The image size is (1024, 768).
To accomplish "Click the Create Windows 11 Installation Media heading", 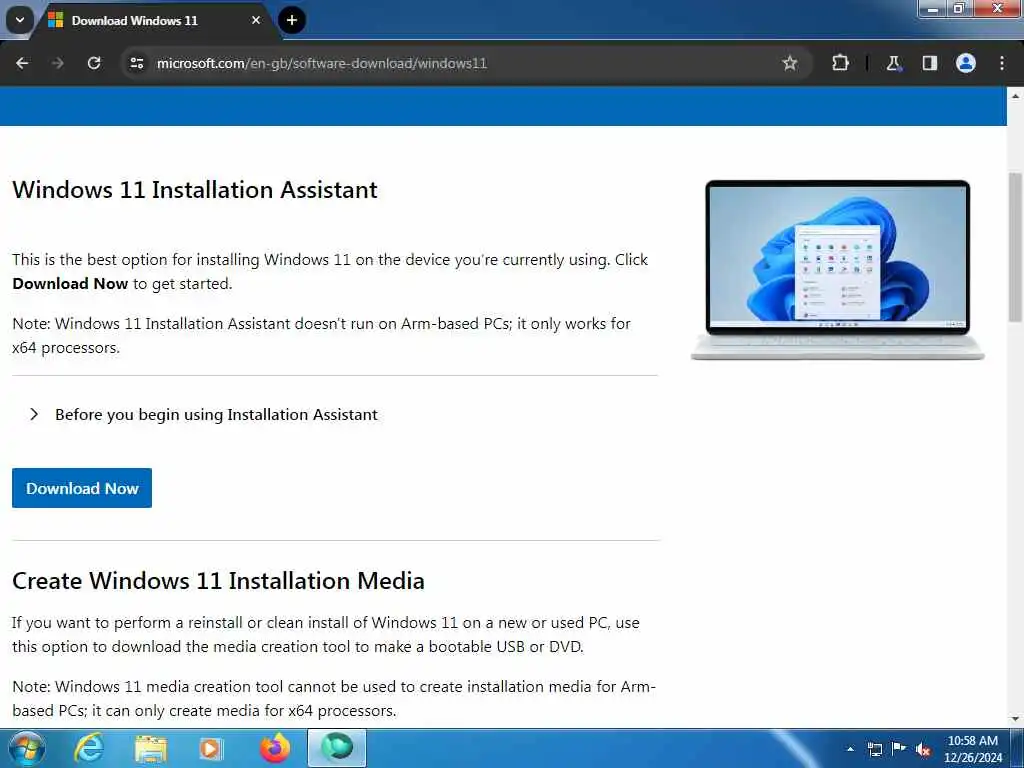I will 218,581.
